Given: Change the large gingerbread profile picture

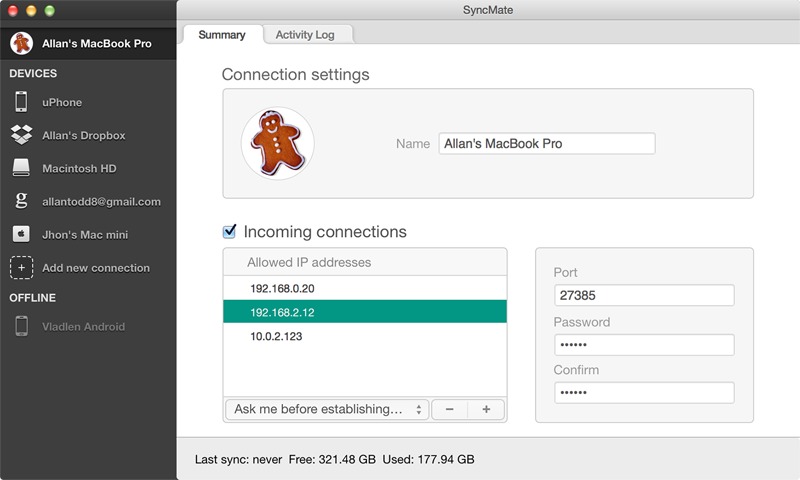Looking at the screenshot, I should pyautogui.click(x=278, y=143).
